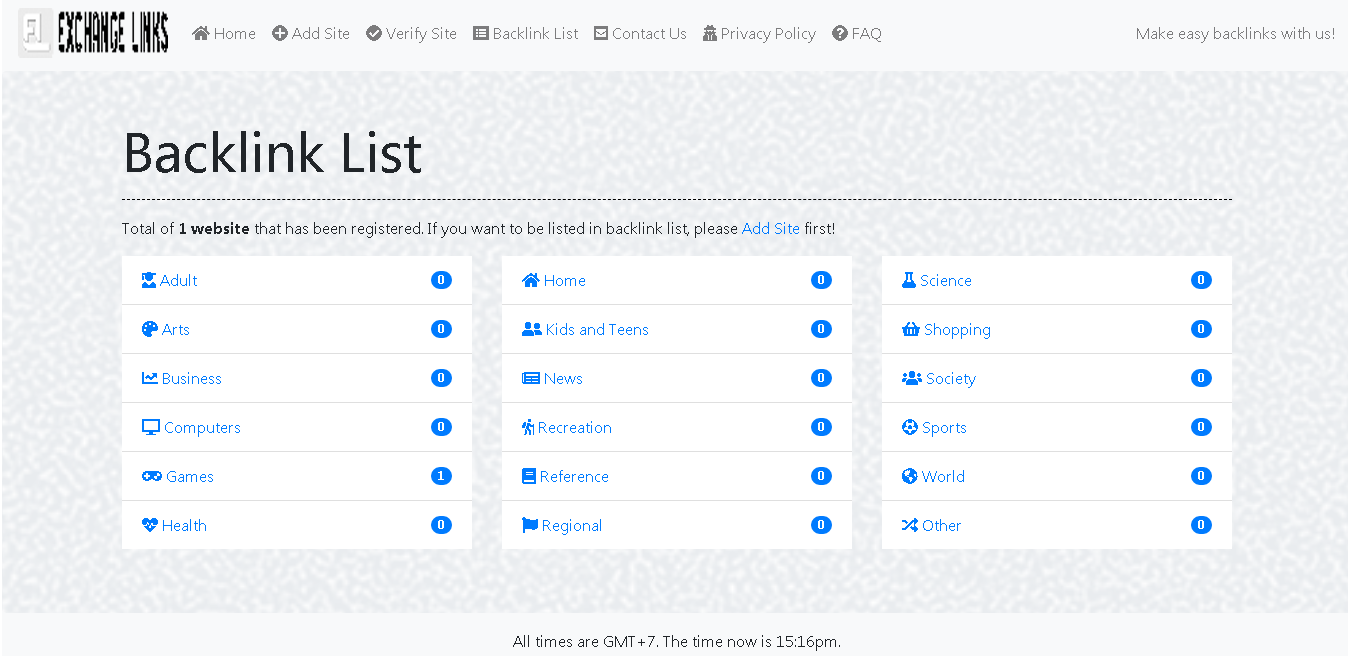Open the Add Site menu item
This screenshot has height=656, width=1348.
[x=311, y=33]
